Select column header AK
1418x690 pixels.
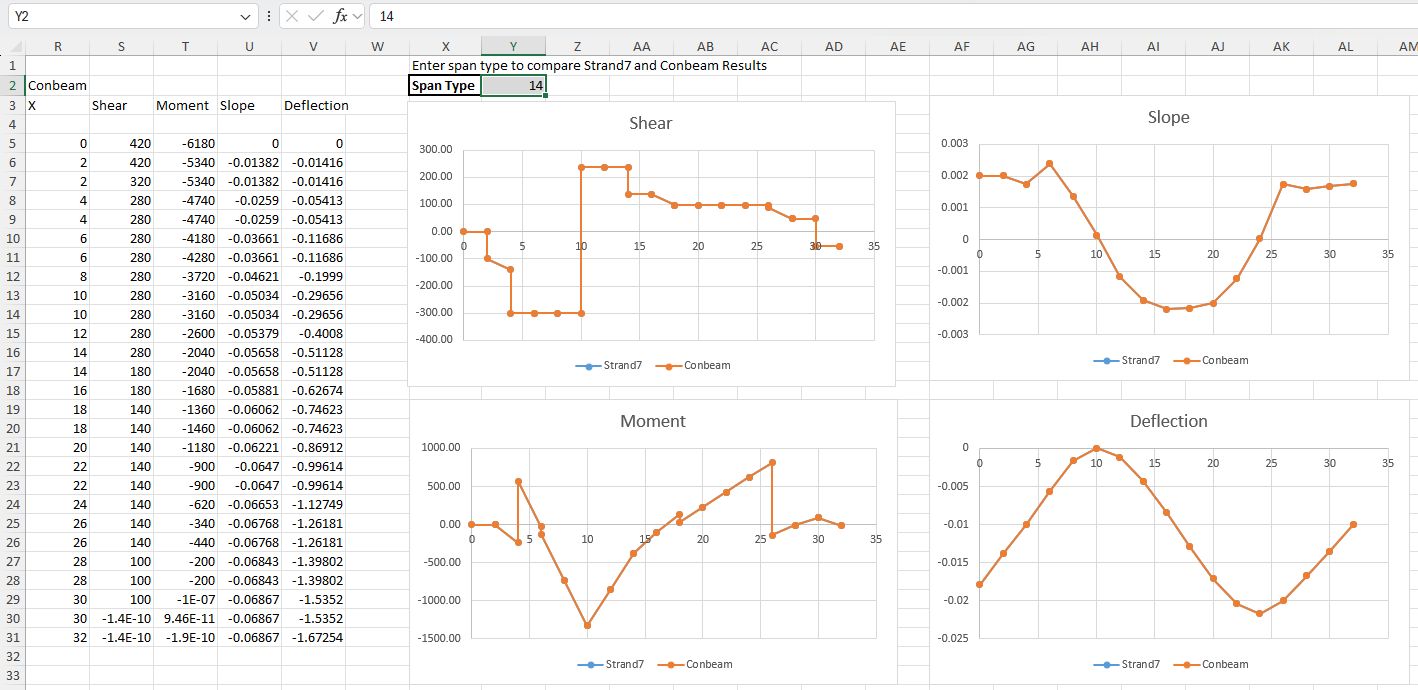[x=1281, y=46]
